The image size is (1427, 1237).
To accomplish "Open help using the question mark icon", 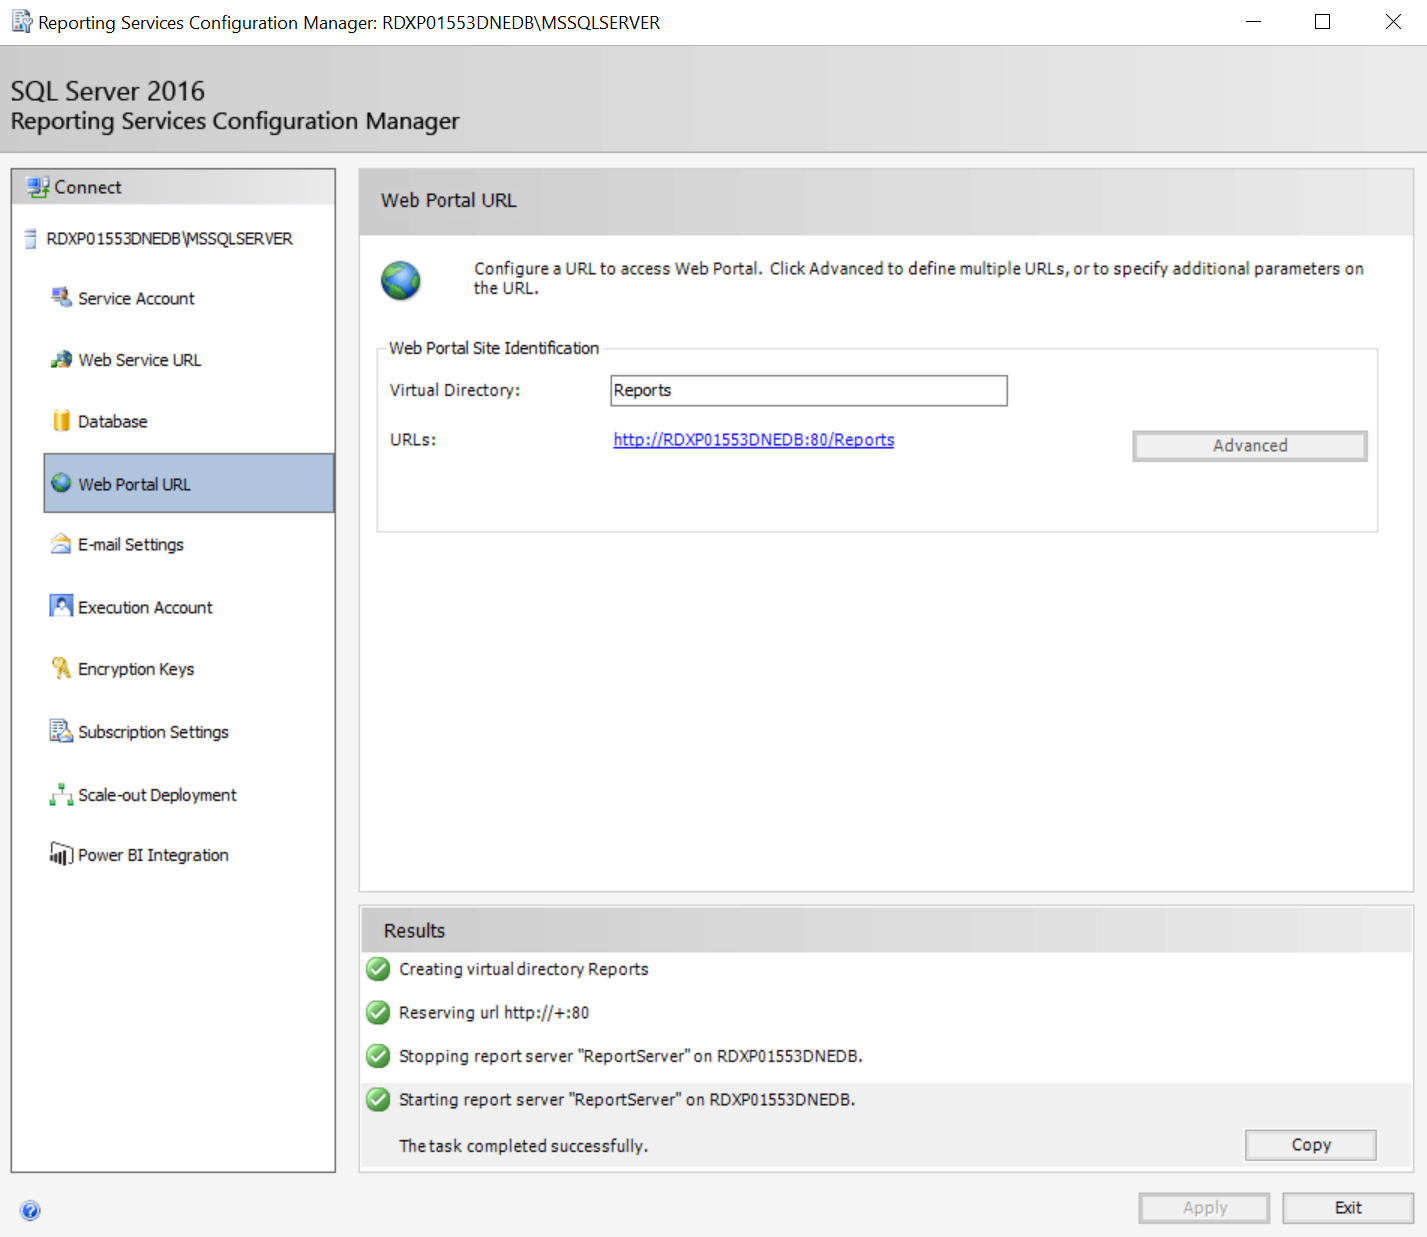I will [x=31, y=1211].
